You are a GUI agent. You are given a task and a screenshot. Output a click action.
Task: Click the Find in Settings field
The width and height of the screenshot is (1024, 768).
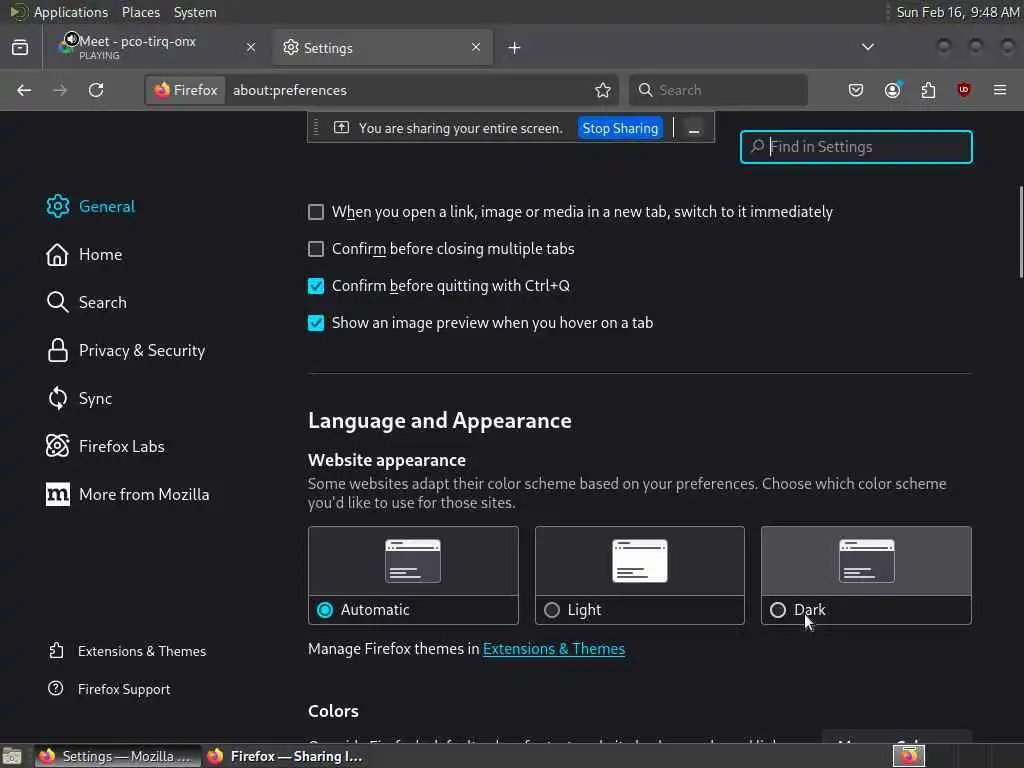[x=856, y=147]
